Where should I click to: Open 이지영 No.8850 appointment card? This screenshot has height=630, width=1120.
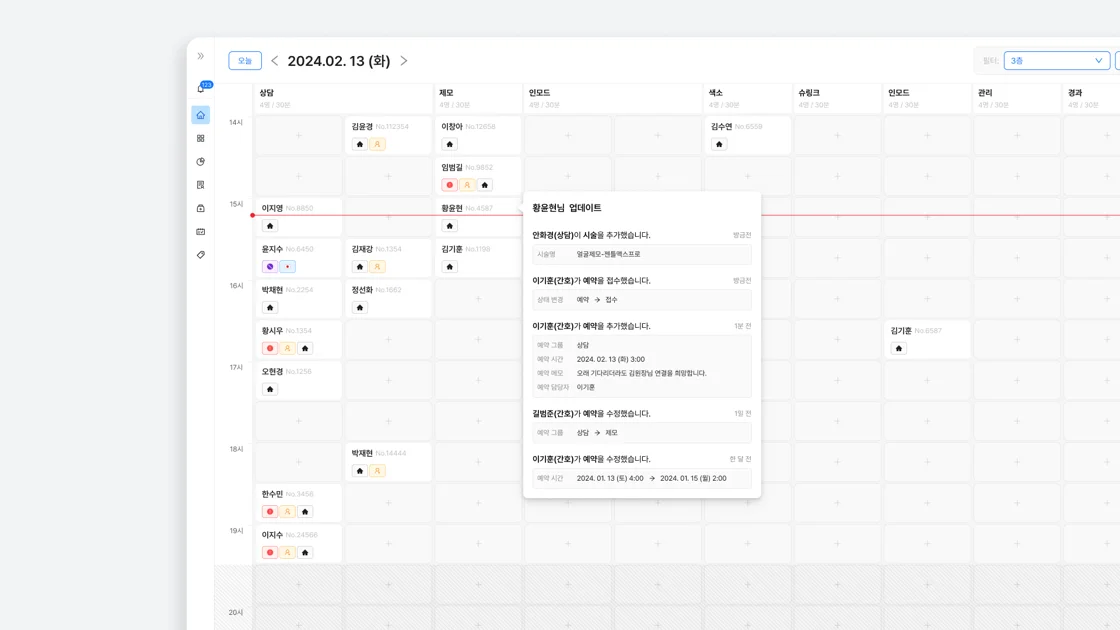(x=298, y=216)
